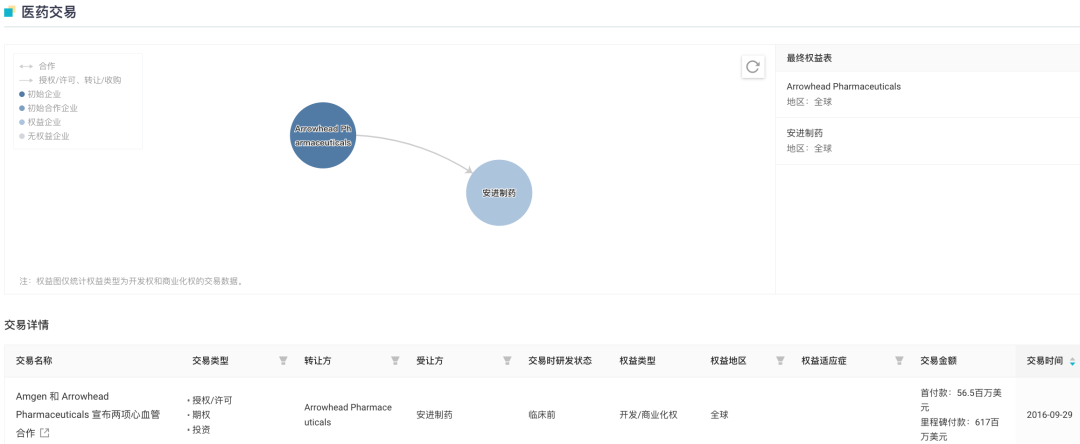
Task: Click the 权益企业 legend entry
Action: 40,122
